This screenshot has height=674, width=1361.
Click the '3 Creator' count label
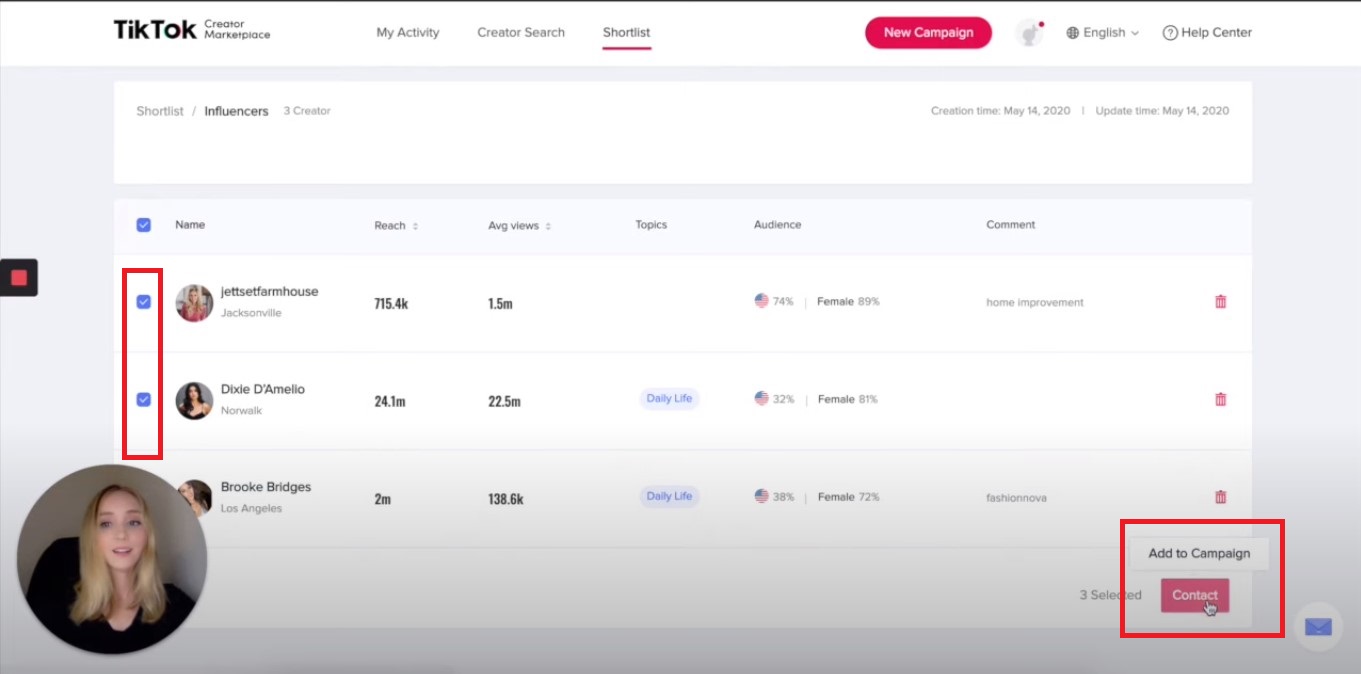click(x=307, y=111)
